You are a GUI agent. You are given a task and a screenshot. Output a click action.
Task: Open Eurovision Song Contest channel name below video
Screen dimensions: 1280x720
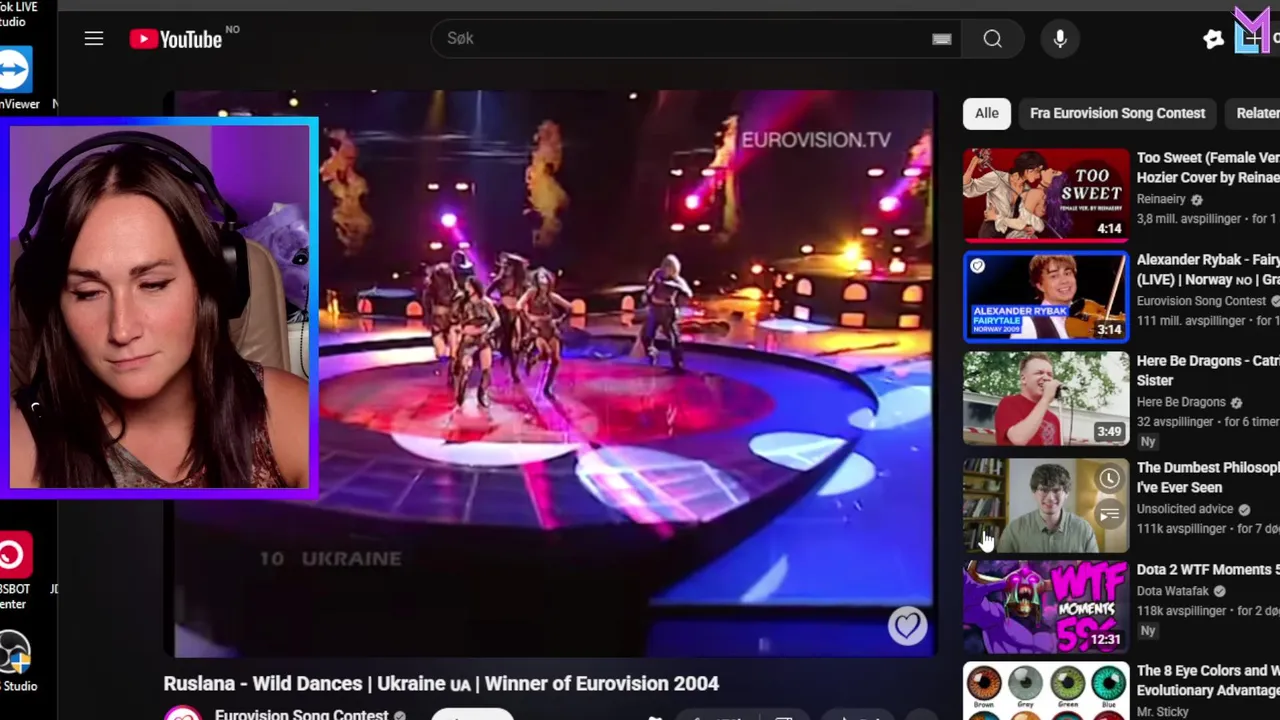tap(301, 714)
